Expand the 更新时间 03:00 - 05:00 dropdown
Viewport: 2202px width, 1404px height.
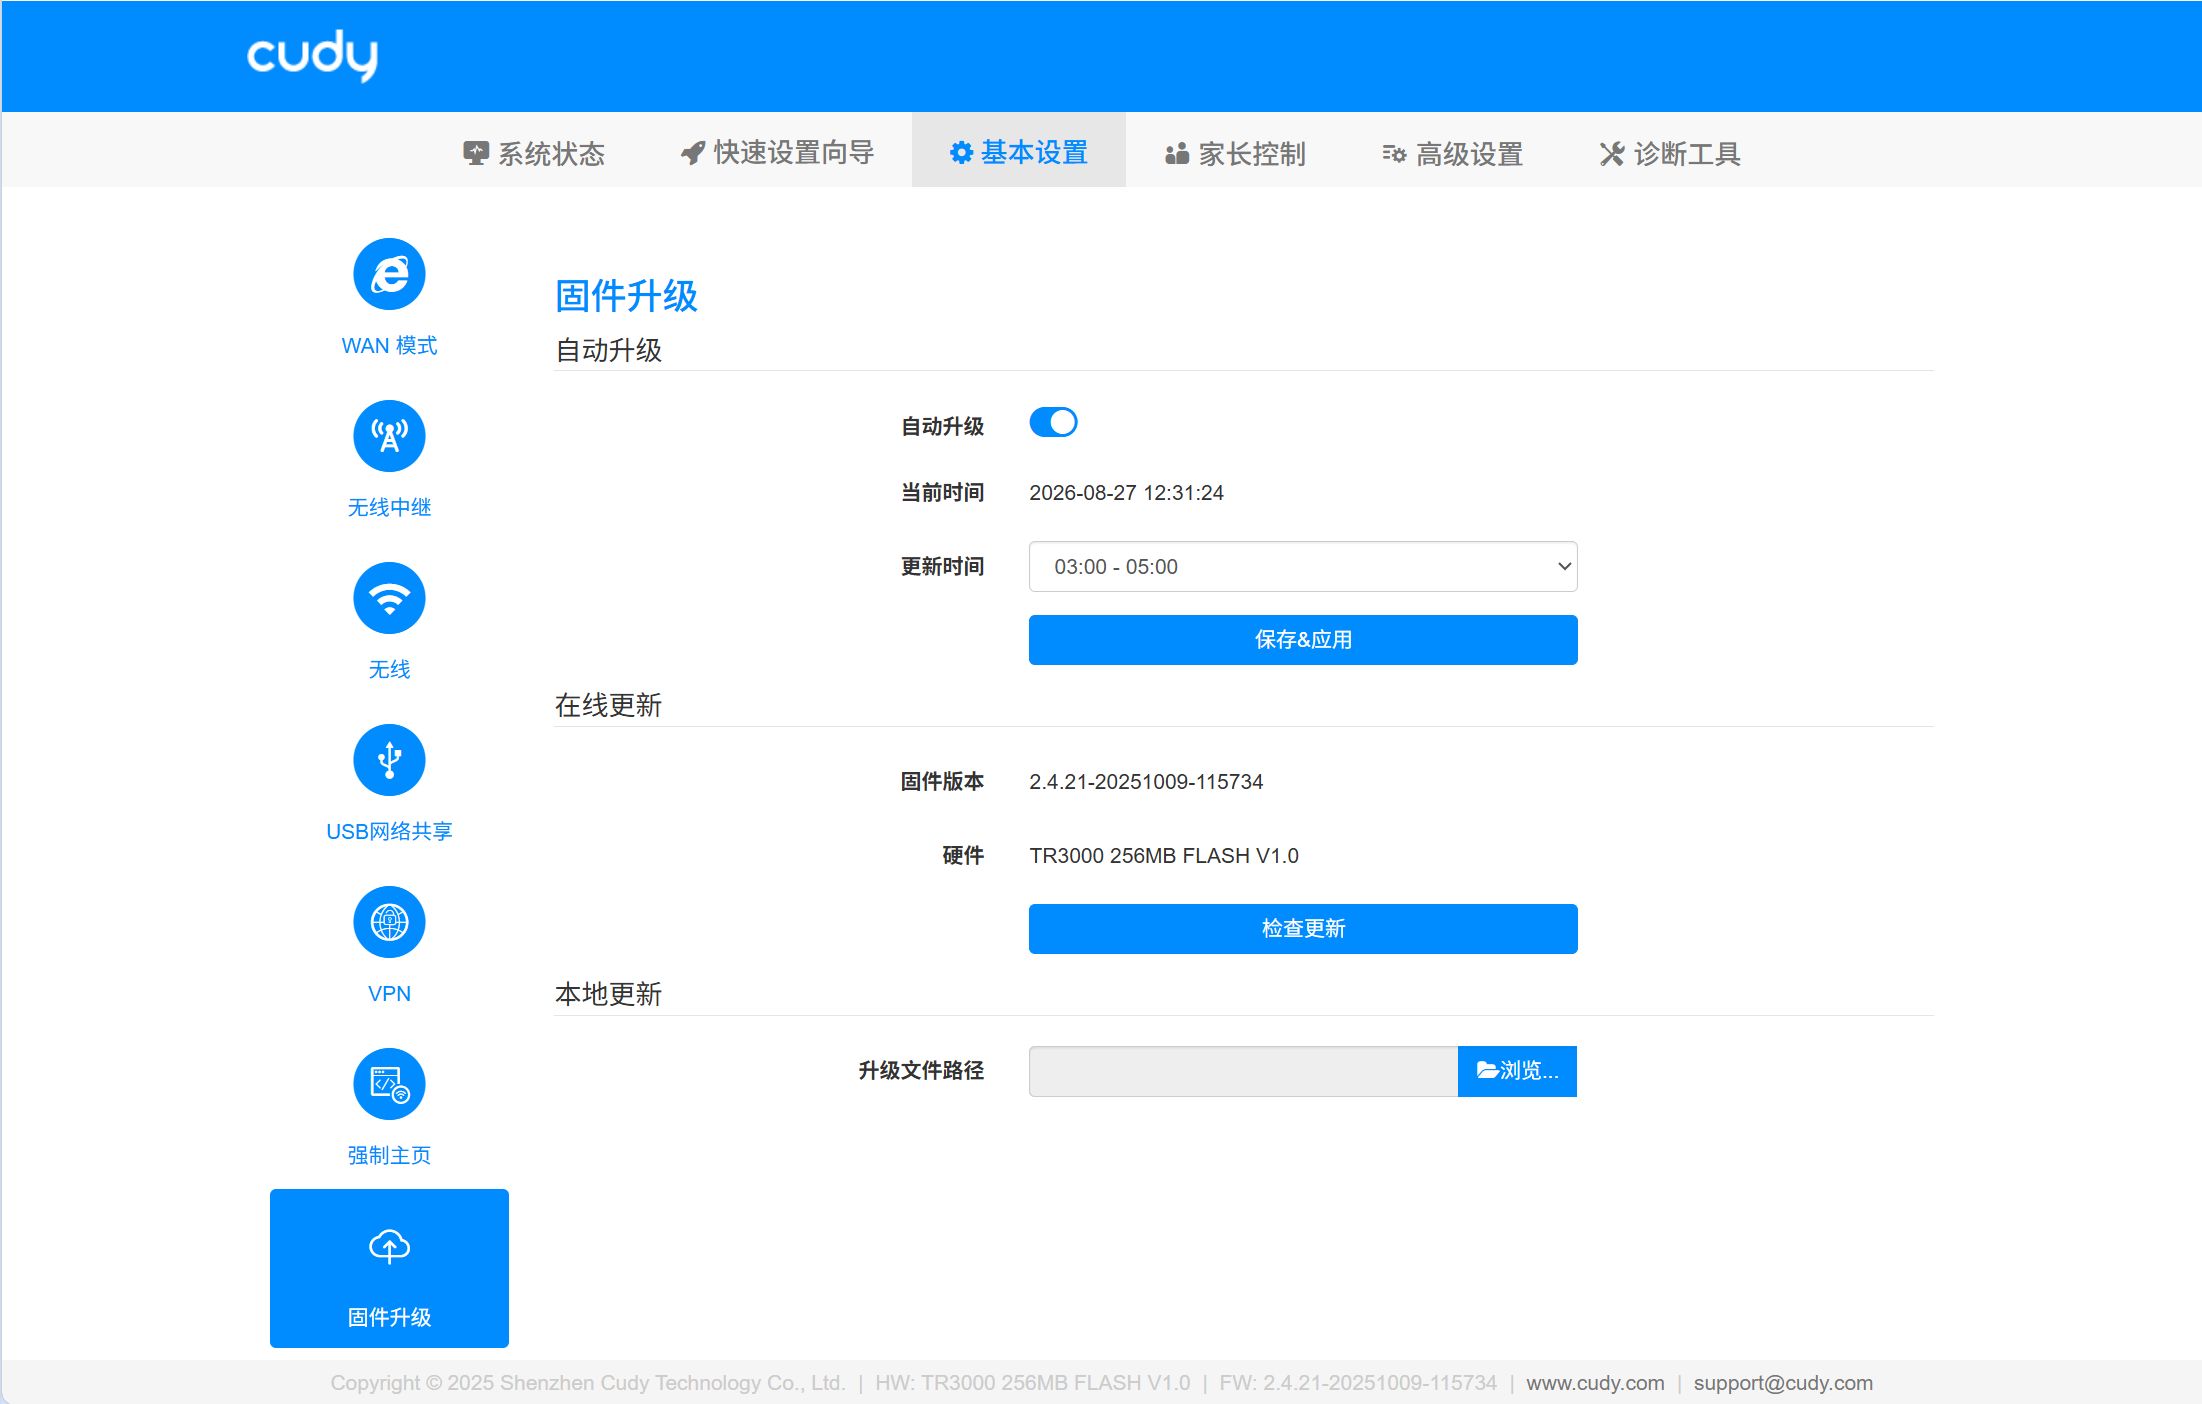(x=1303, y=567)
